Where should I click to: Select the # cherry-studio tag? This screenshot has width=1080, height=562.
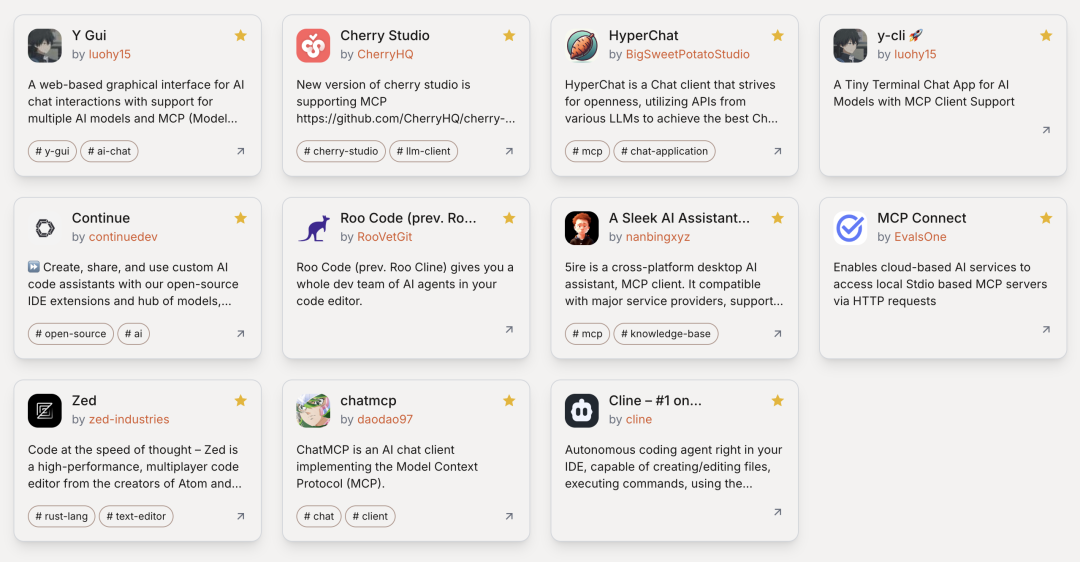(x=341, y=151)
